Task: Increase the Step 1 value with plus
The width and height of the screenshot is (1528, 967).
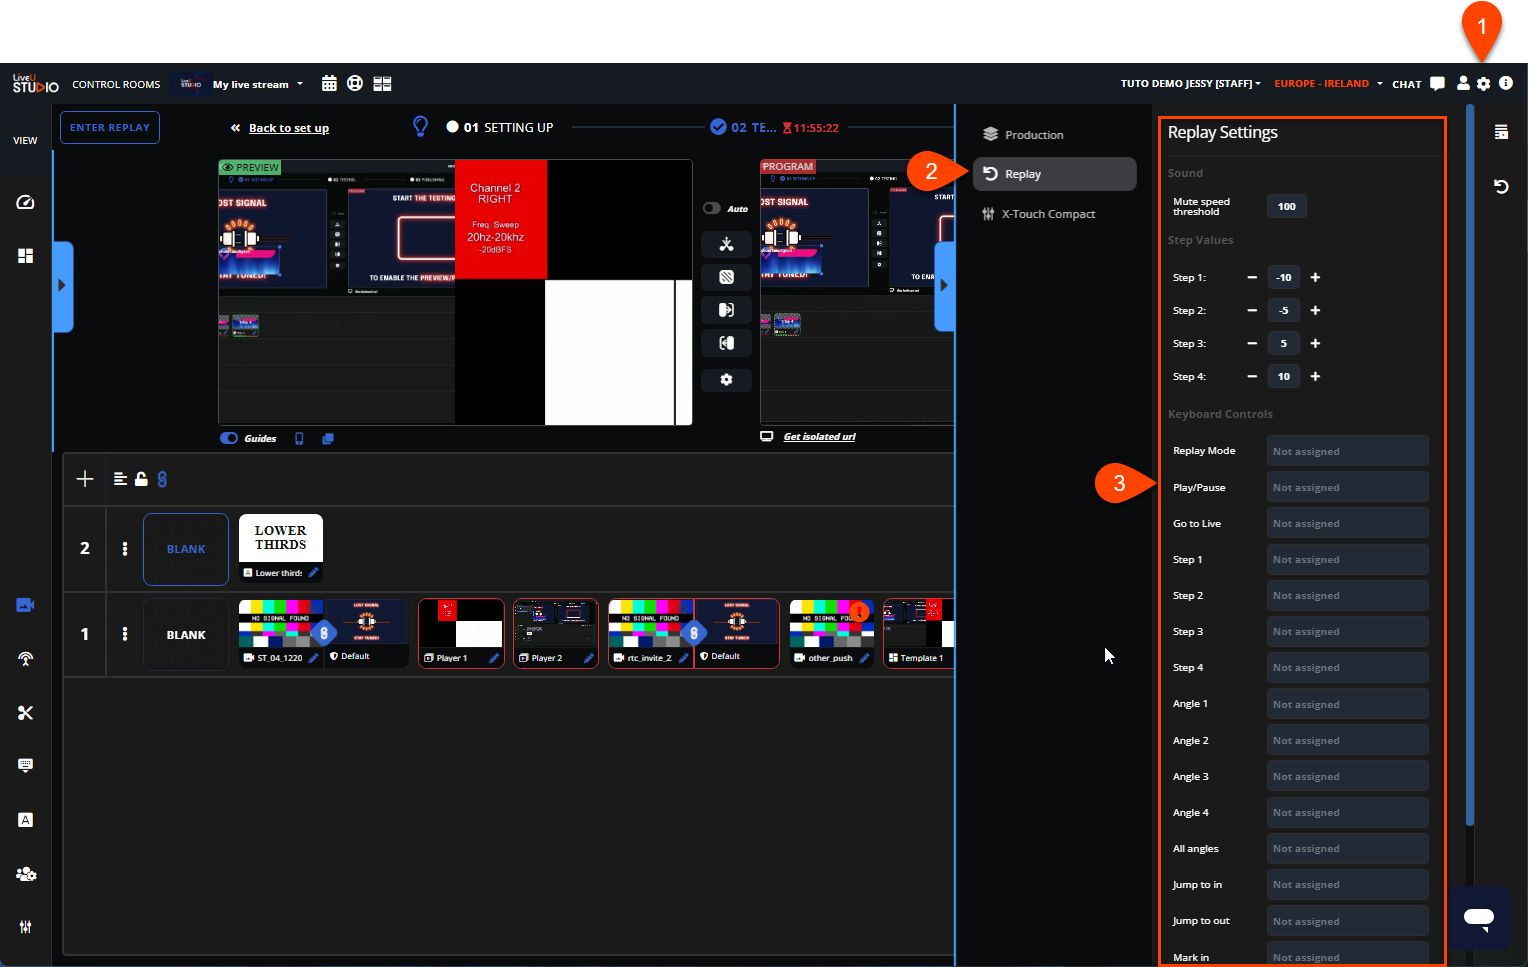Action: (1315, 278)
